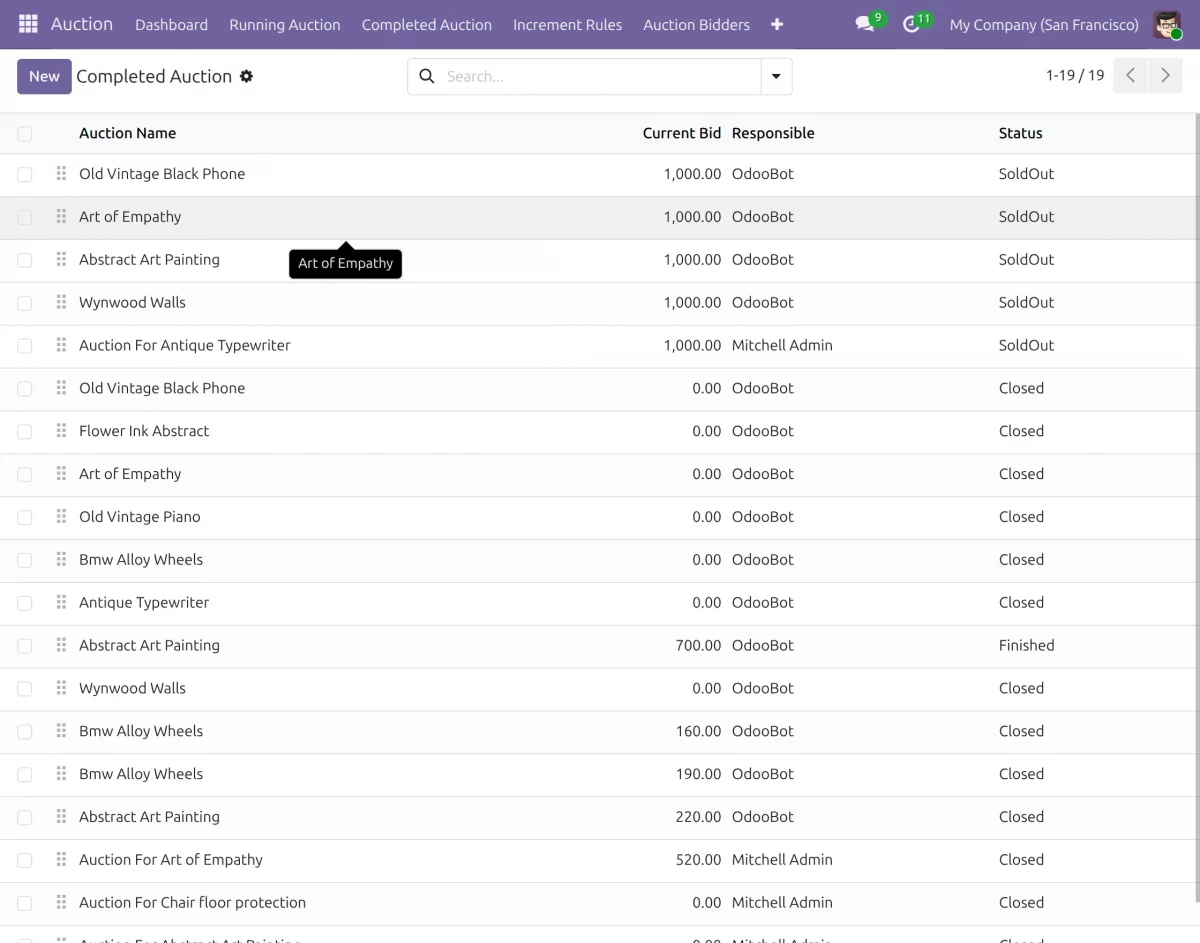Screen dimensions: 1200x943
Task: Grab the drag handle for Auction For Antique Typewriter
Action: [61, 345]
